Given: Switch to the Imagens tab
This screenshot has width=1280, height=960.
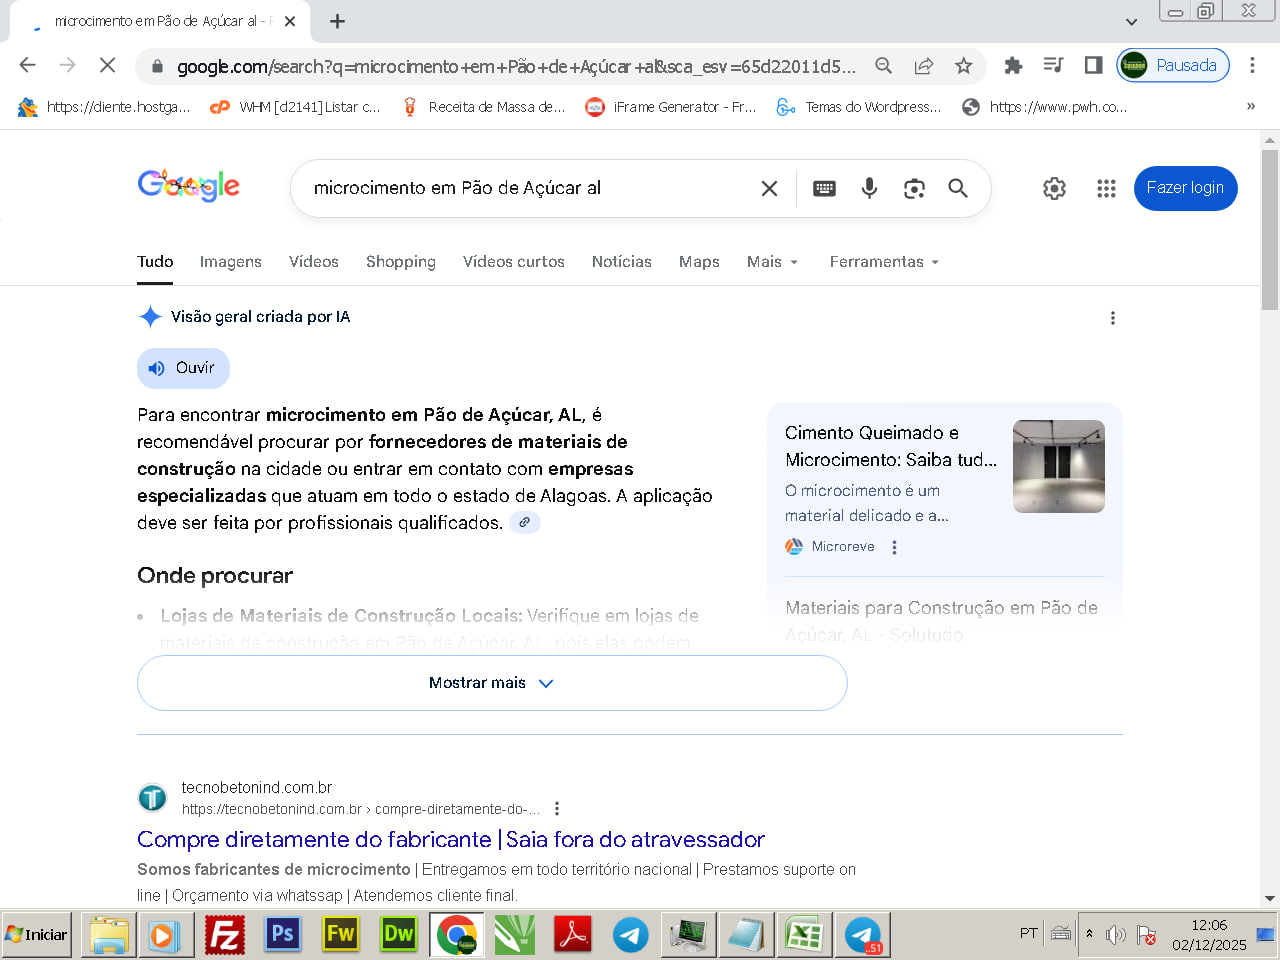Looking at the screenshot, I should pos(230,262).
